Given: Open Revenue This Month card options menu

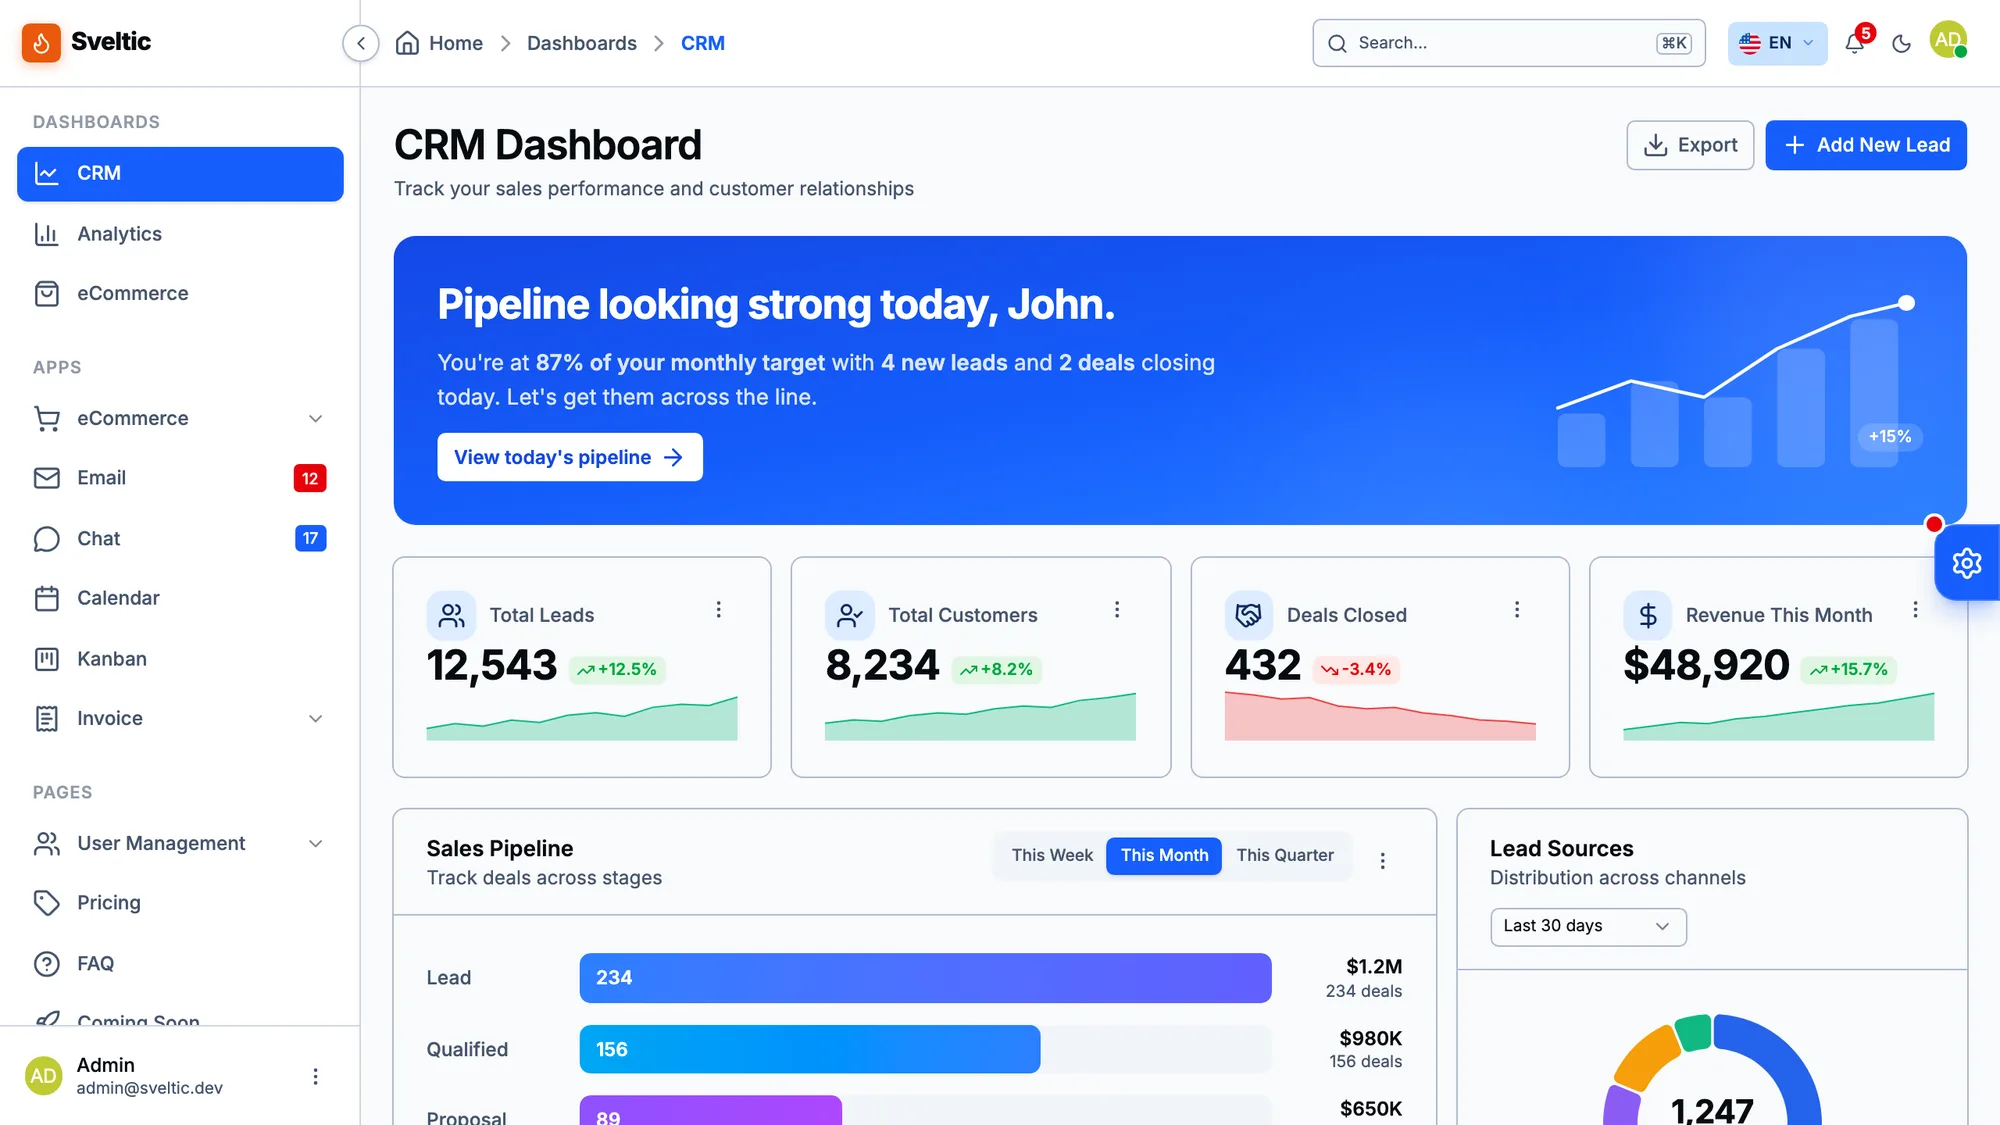Looking at the screenshot, I should point(1915,610).
